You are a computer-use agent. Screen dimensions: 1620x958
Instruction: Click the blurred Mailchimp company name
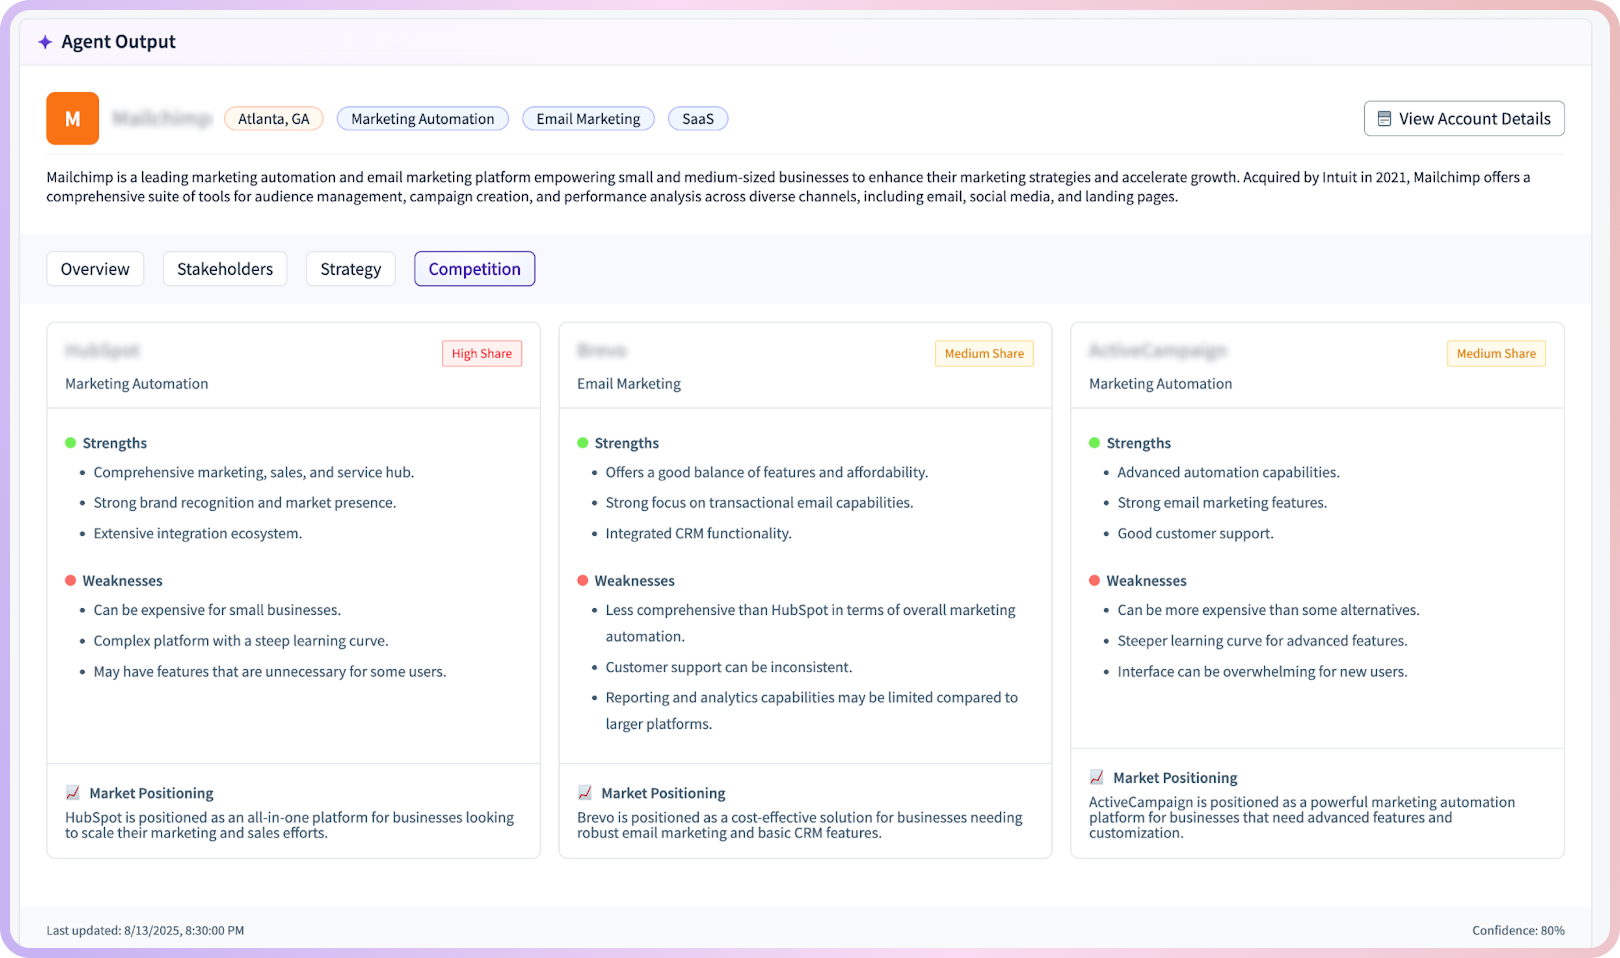point(162,119)
